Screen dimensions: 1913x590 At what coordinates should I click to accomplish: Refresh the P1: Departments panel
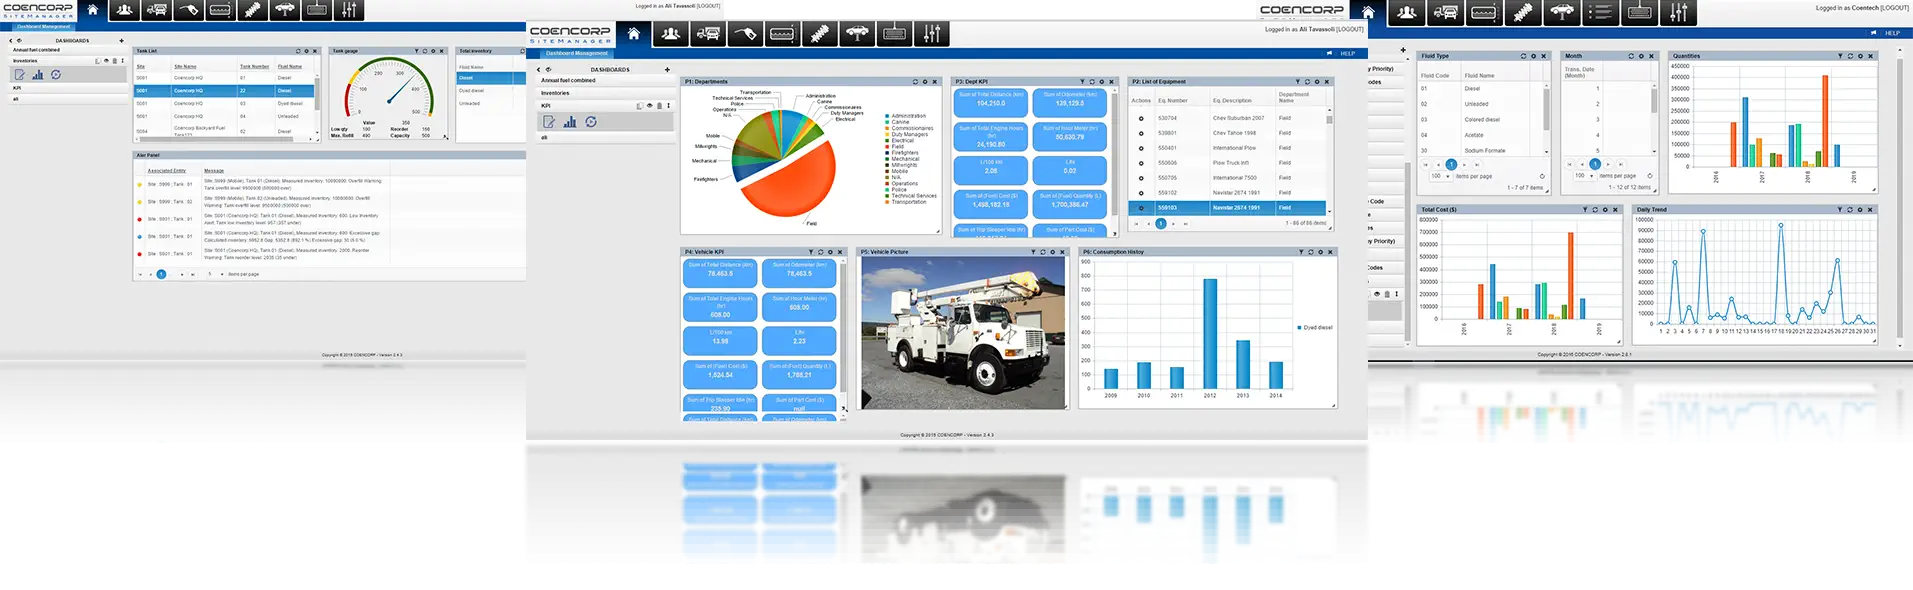coord(915,82)
